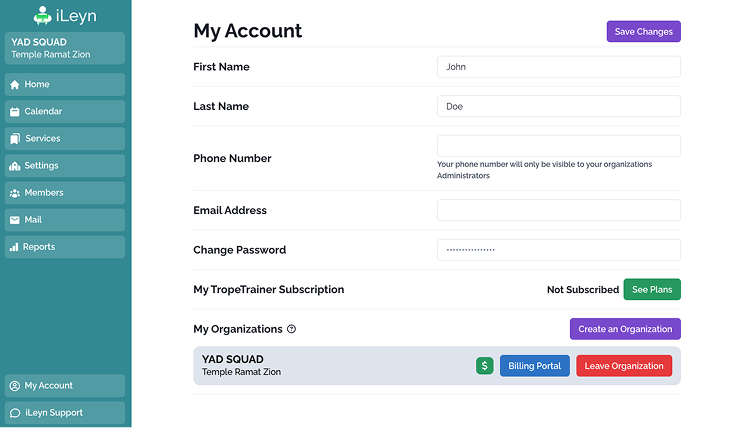The image size is (741, 428).
Task: Click See Plans for TropeTrainer
Action: point(652,290)
